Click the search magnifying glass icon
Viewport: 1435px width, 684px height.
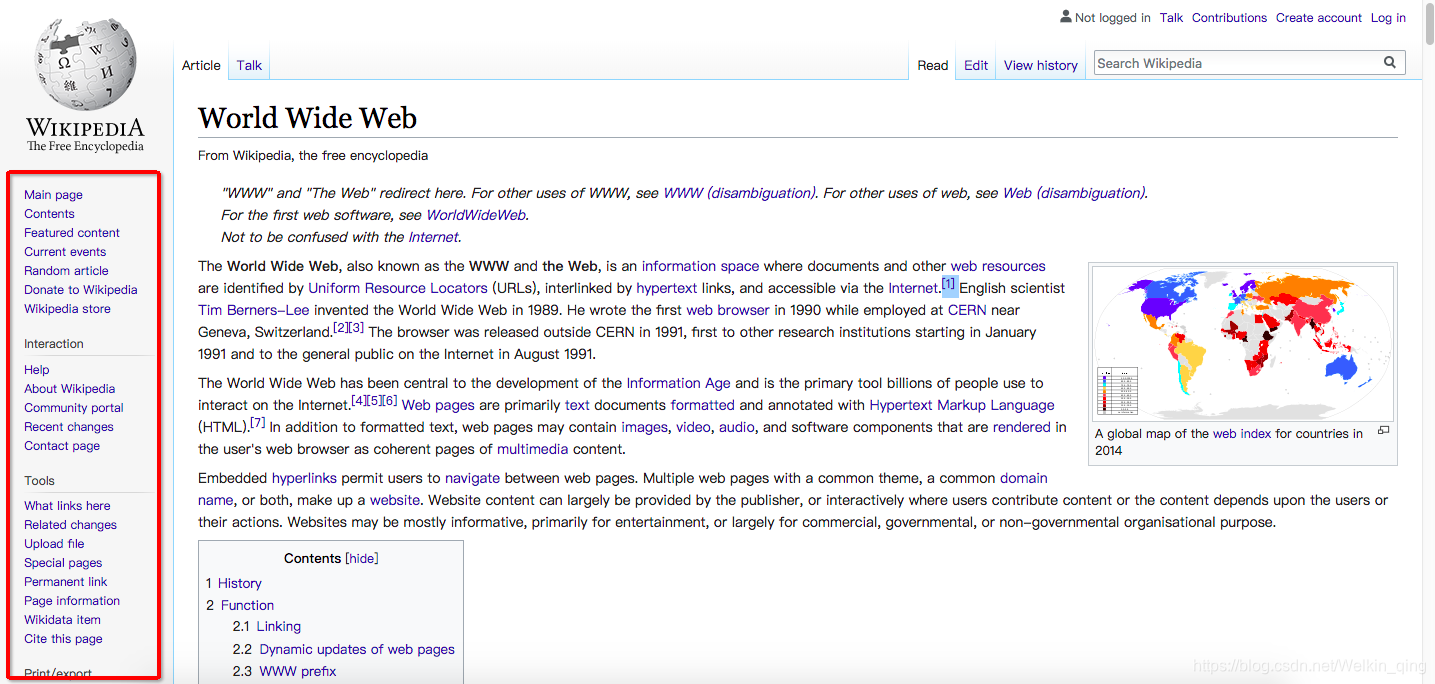click(x=1389, y=62)
